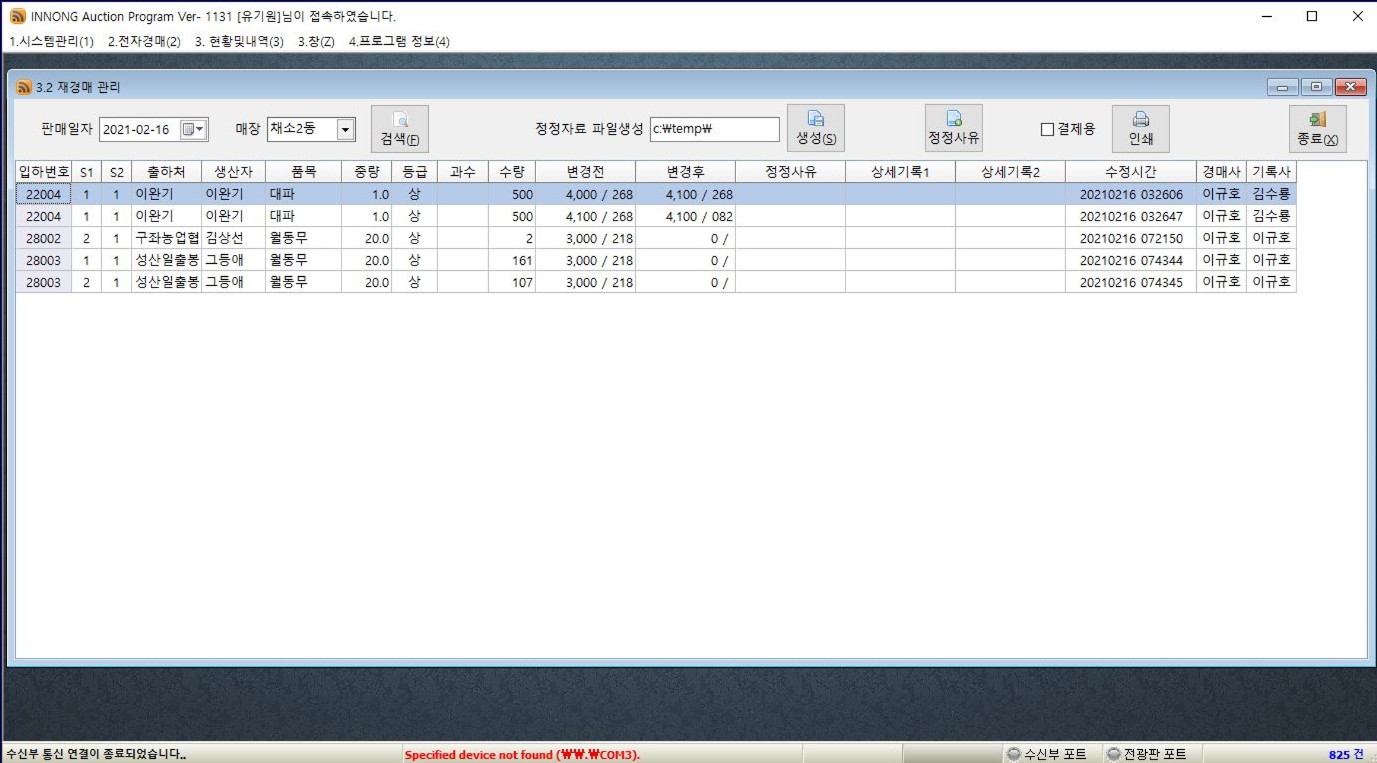Sort by the 수정시간 column header
The width and height of the screenshot is (1377, 763).
[x=1130, y=172]
